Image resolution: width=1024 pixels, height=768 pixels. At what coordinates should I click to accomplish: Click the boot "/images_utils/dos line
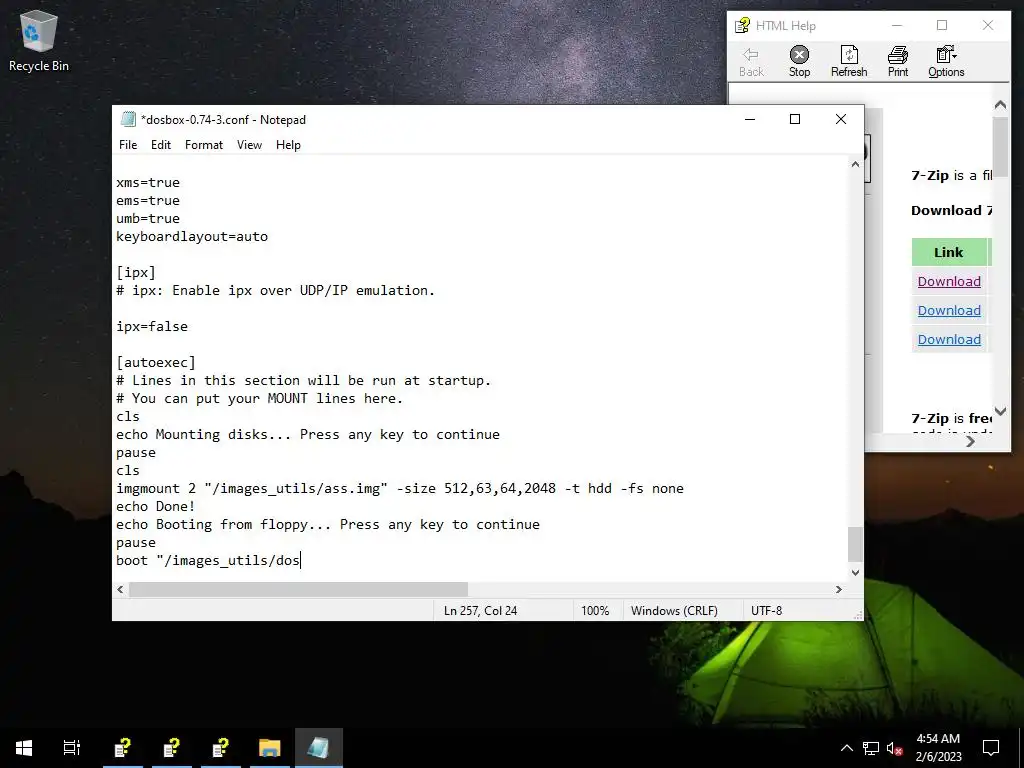(208, 560)
